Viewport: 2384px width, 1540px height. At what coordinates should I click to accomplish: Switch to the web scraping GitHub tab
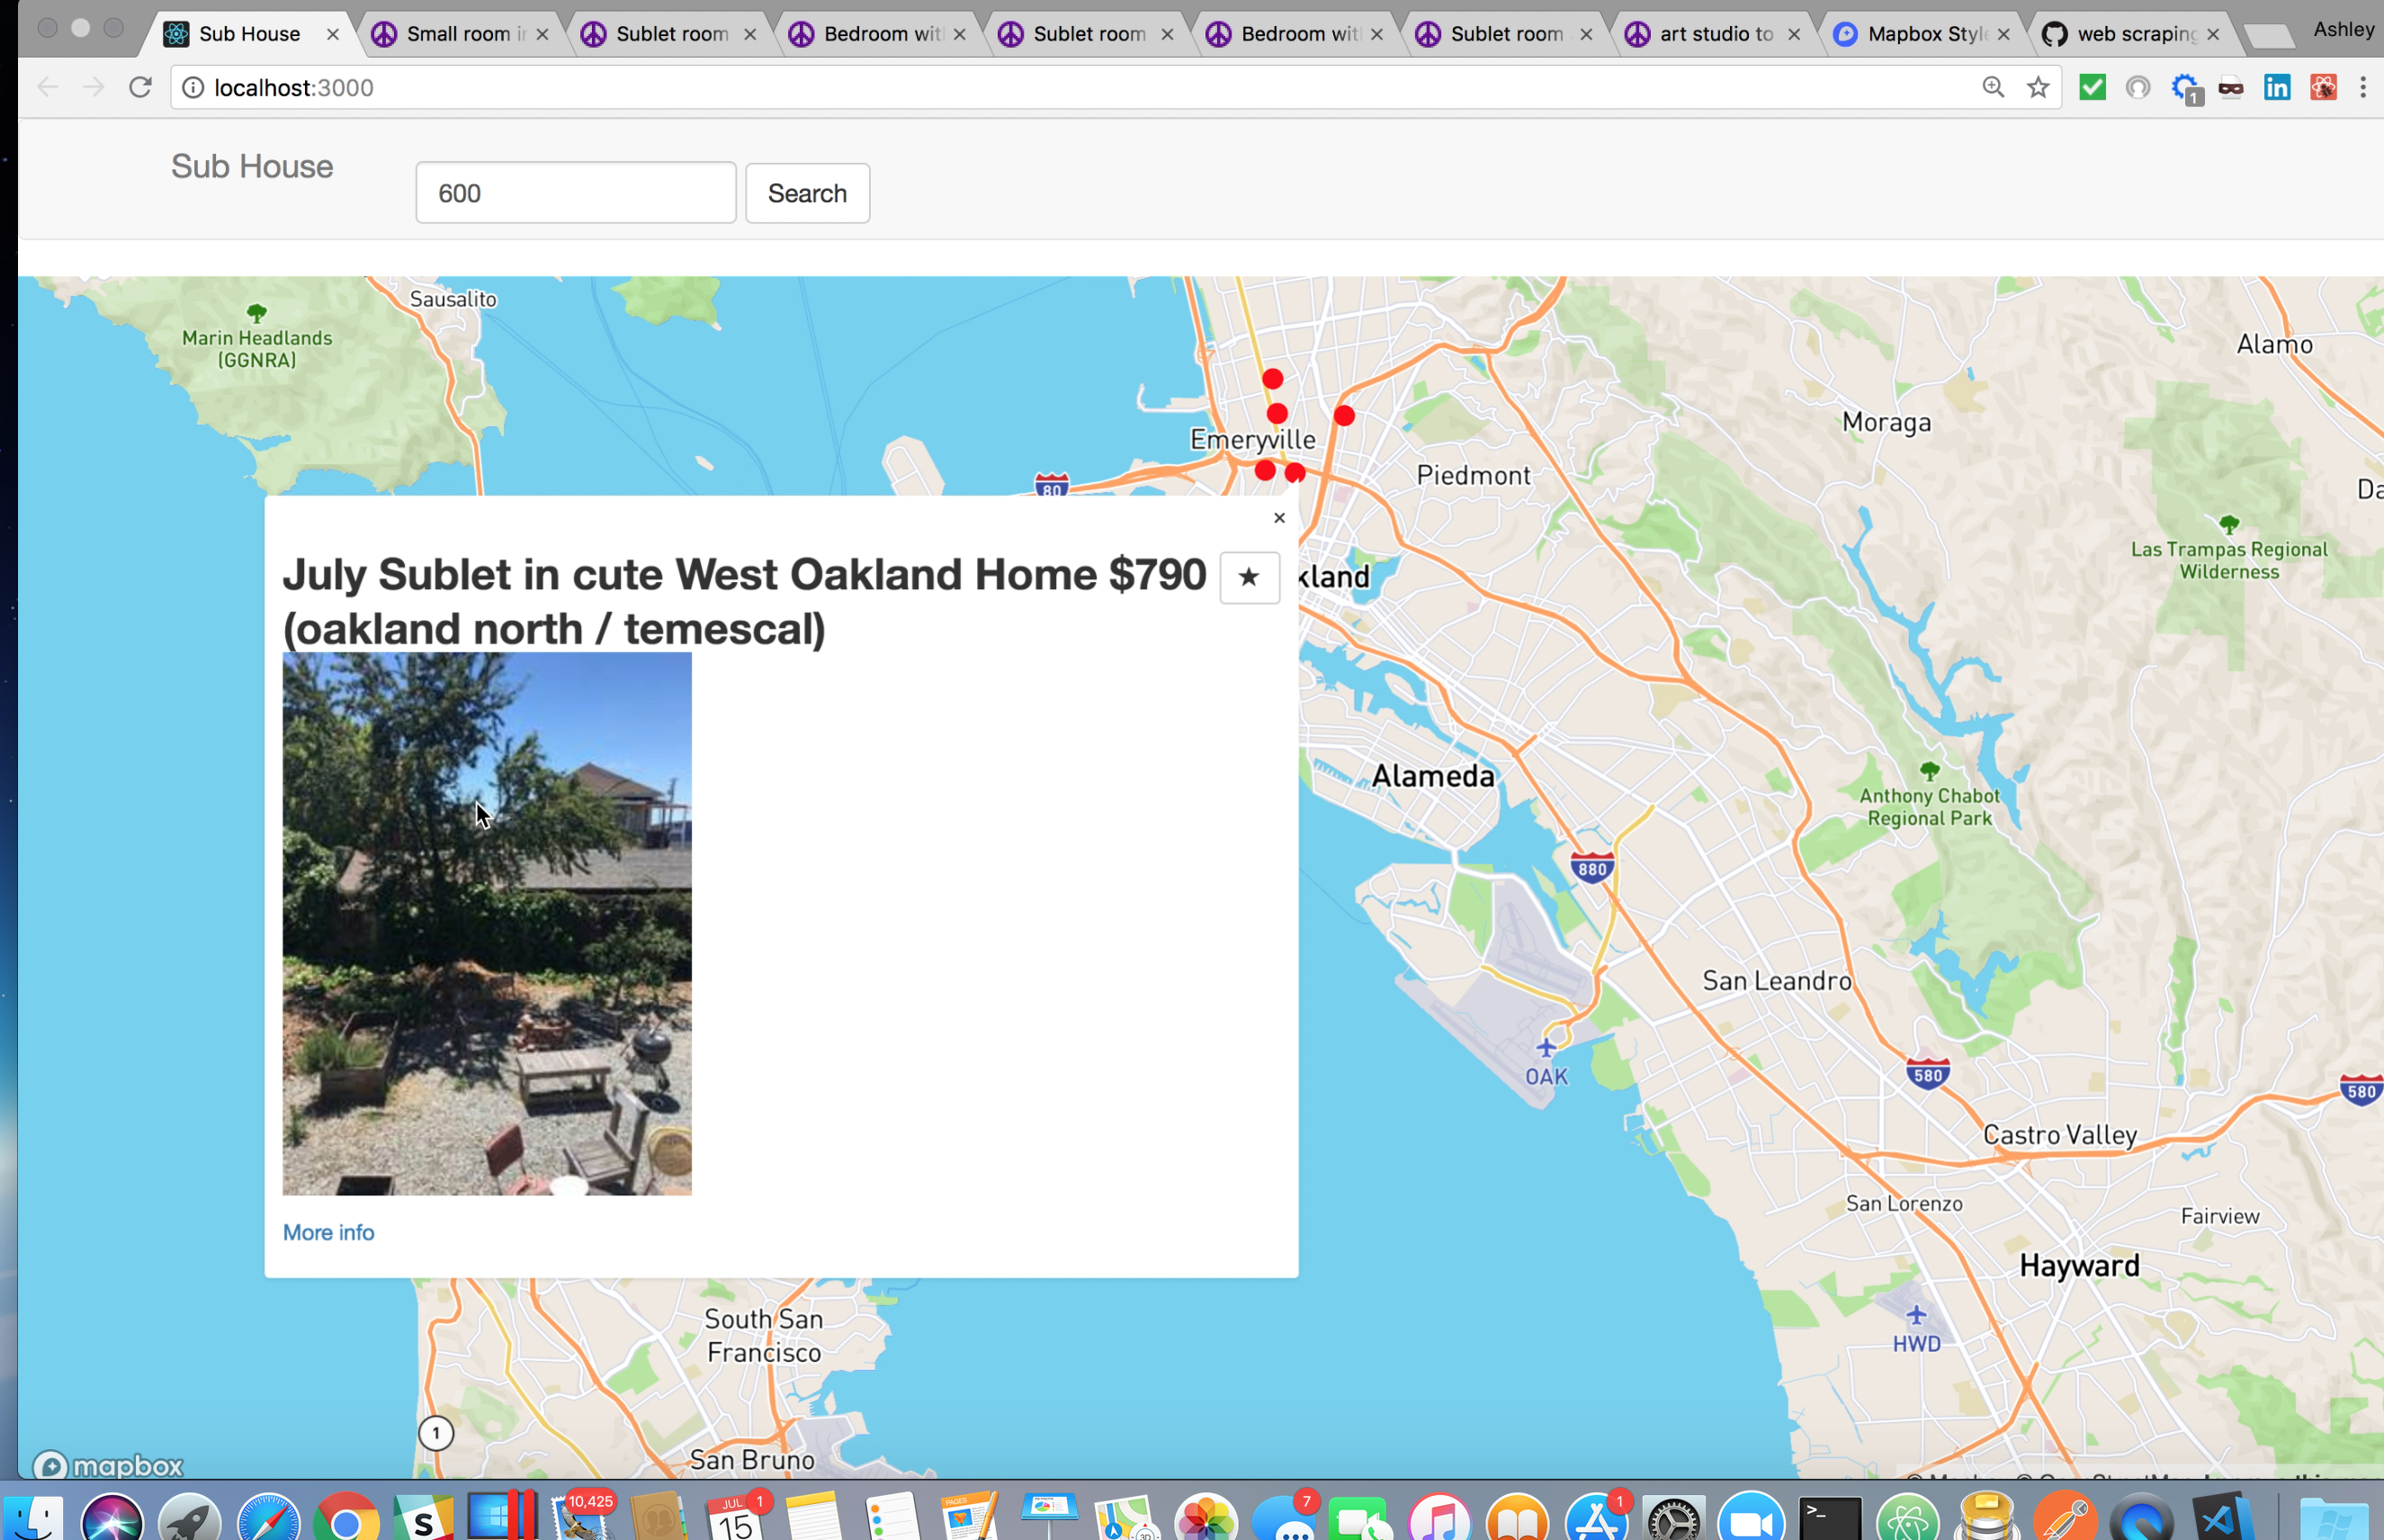tap(2130, 34)
